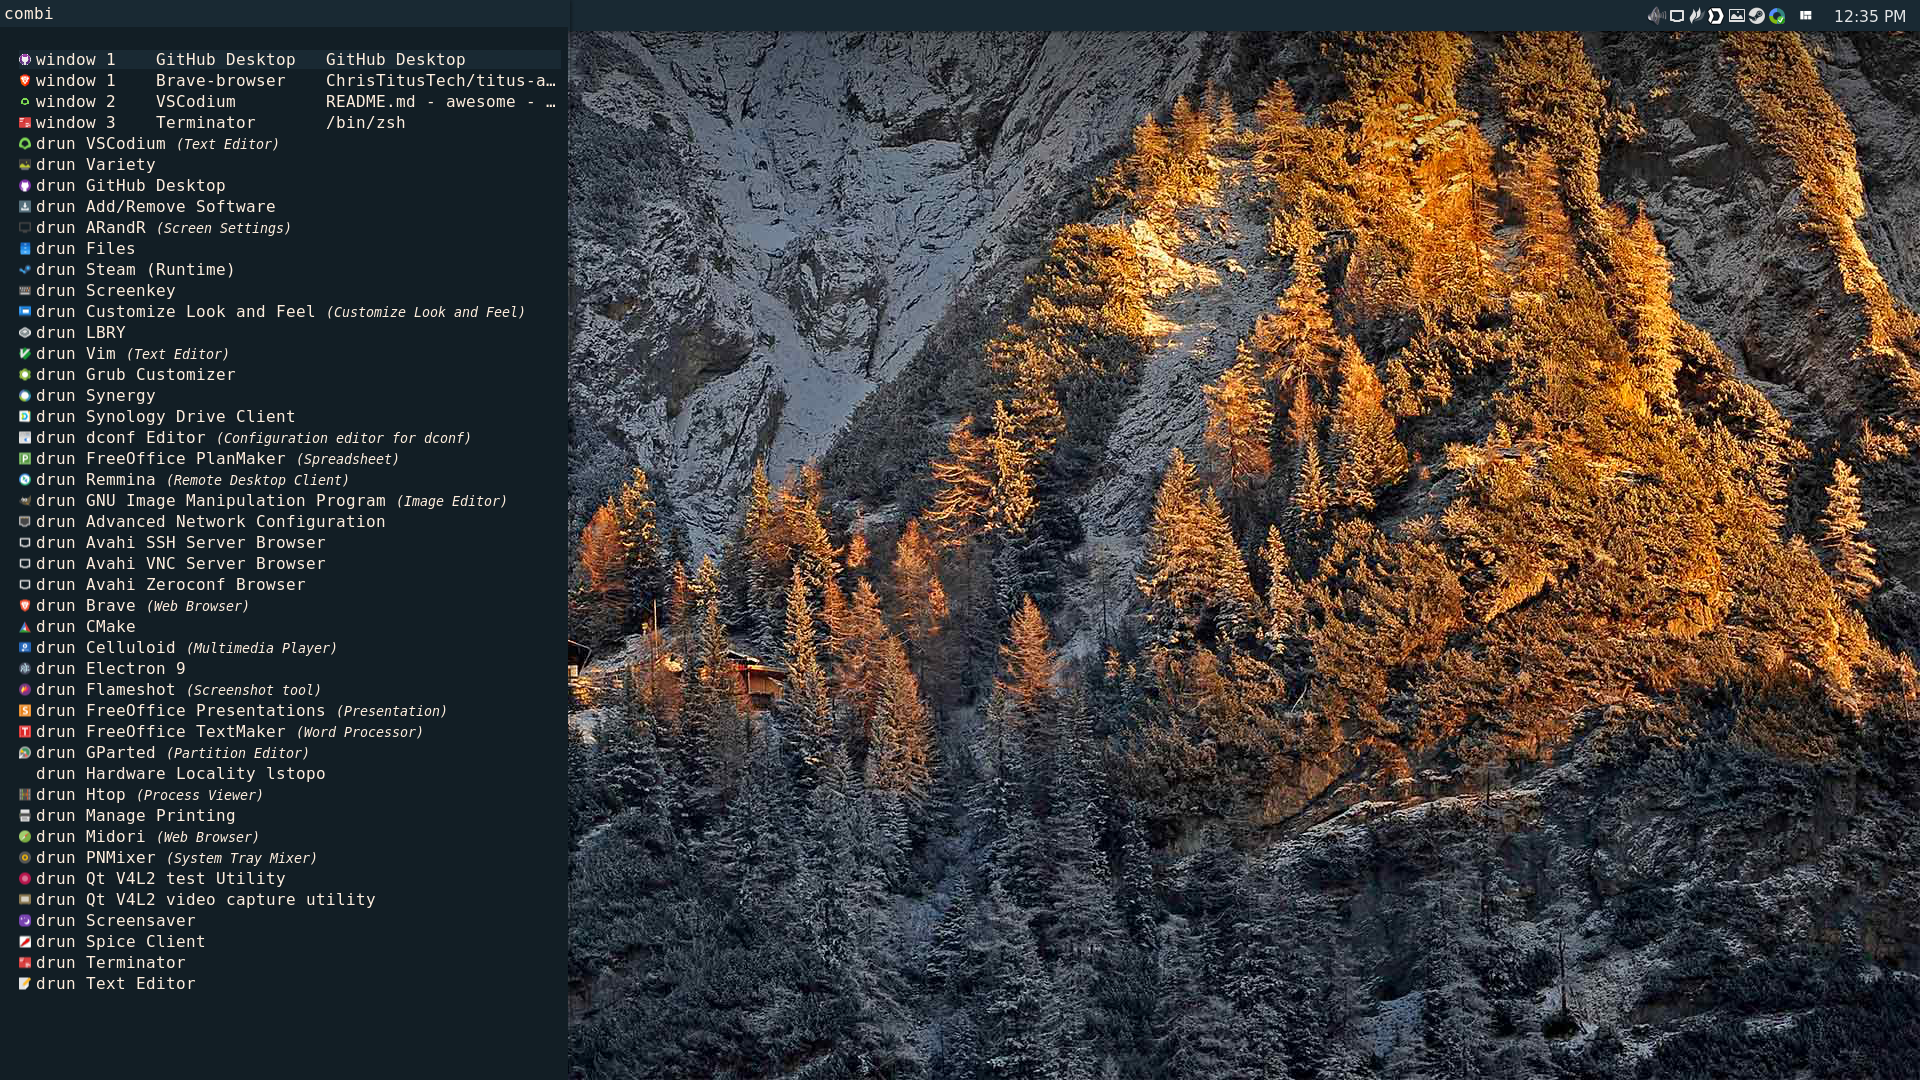The width and height of the screenshot is (1920, 1080).
Task: Click the combi prompt input field
Action: click(x=300, y=14)
